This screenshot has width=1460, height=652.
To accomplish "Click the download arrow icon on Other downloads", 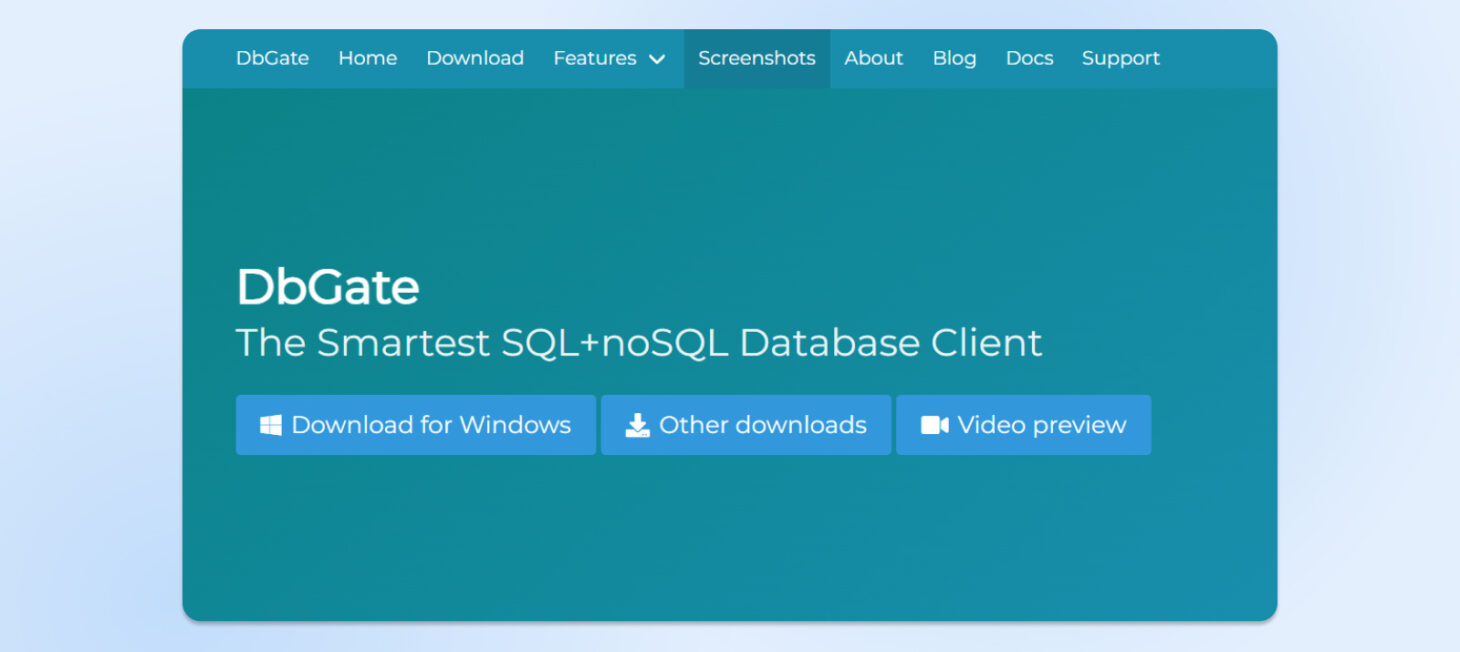I will click(636, 424).
